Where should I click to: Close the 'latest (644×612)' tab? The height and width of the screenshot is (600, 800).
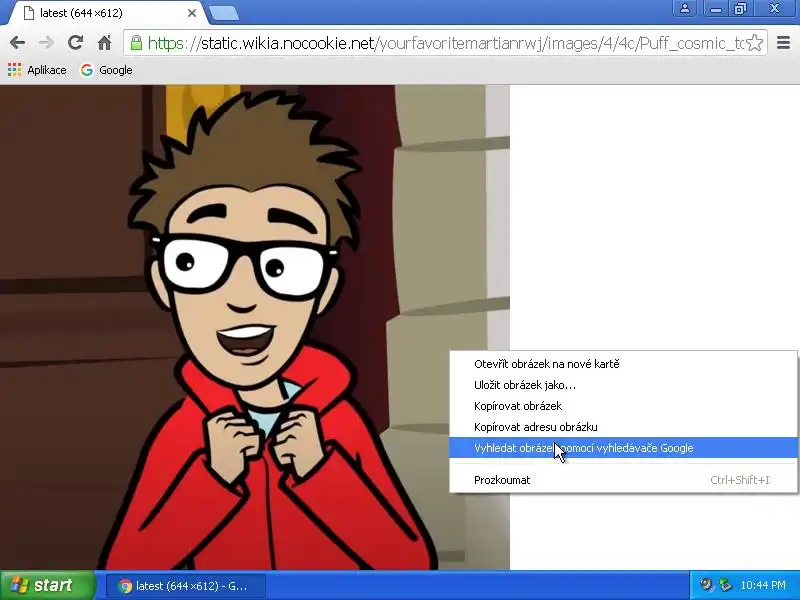(192, 13)
